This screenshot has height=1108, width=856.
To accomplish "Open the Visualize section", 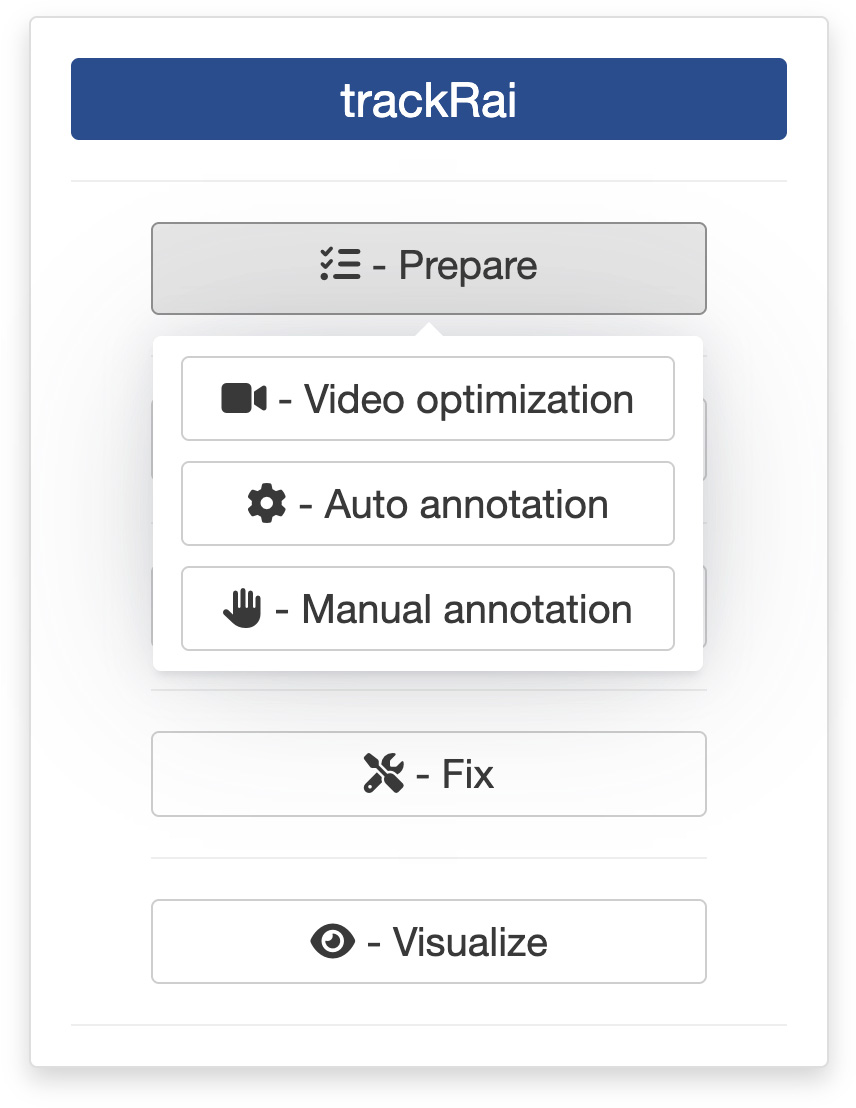I will tap(428, 941).
